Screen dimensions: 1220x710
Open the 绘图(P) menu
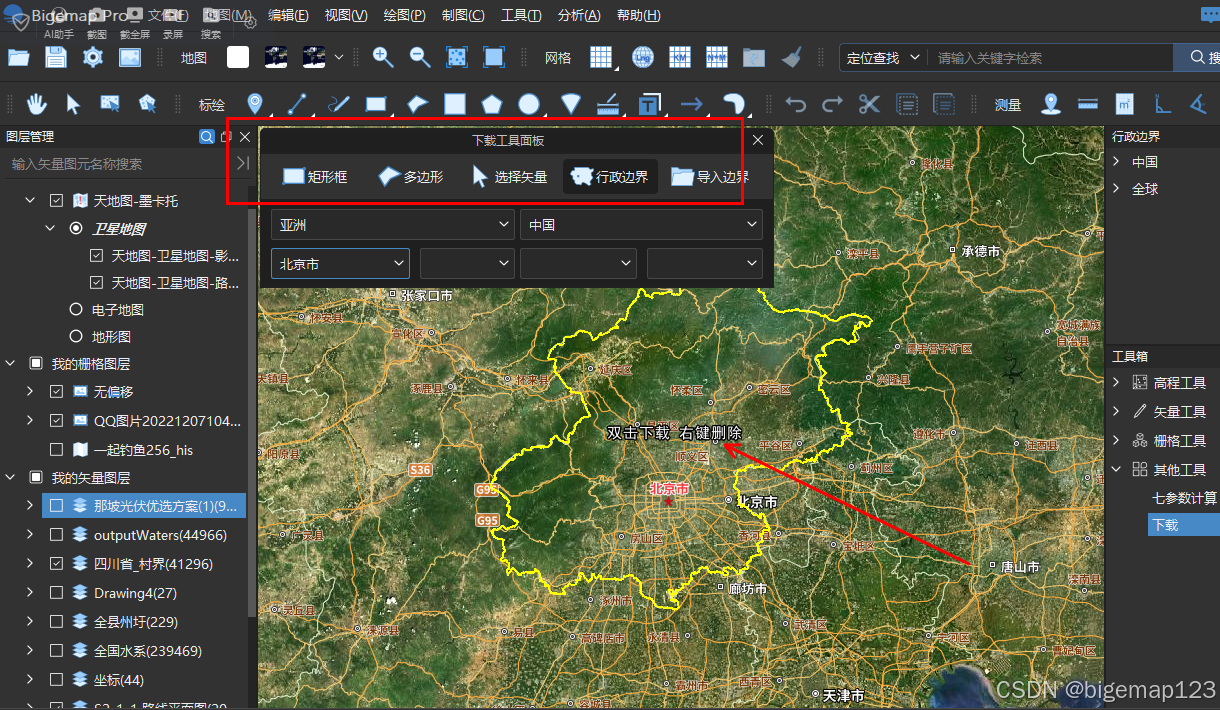(x=404, y=16)
